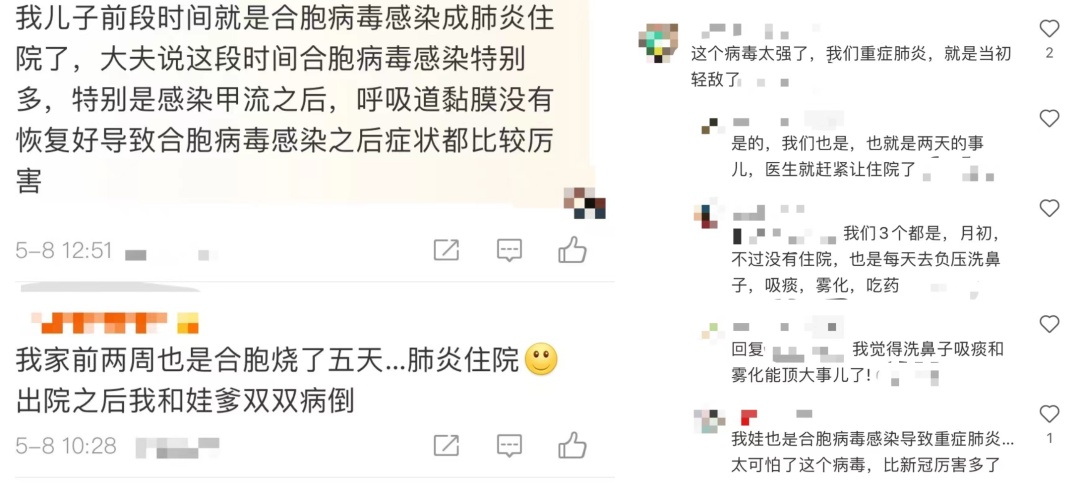Thumbs up the 5-8 10:28 comment
The width and height of the screenshot is (1080, 485).
point(572,445)
